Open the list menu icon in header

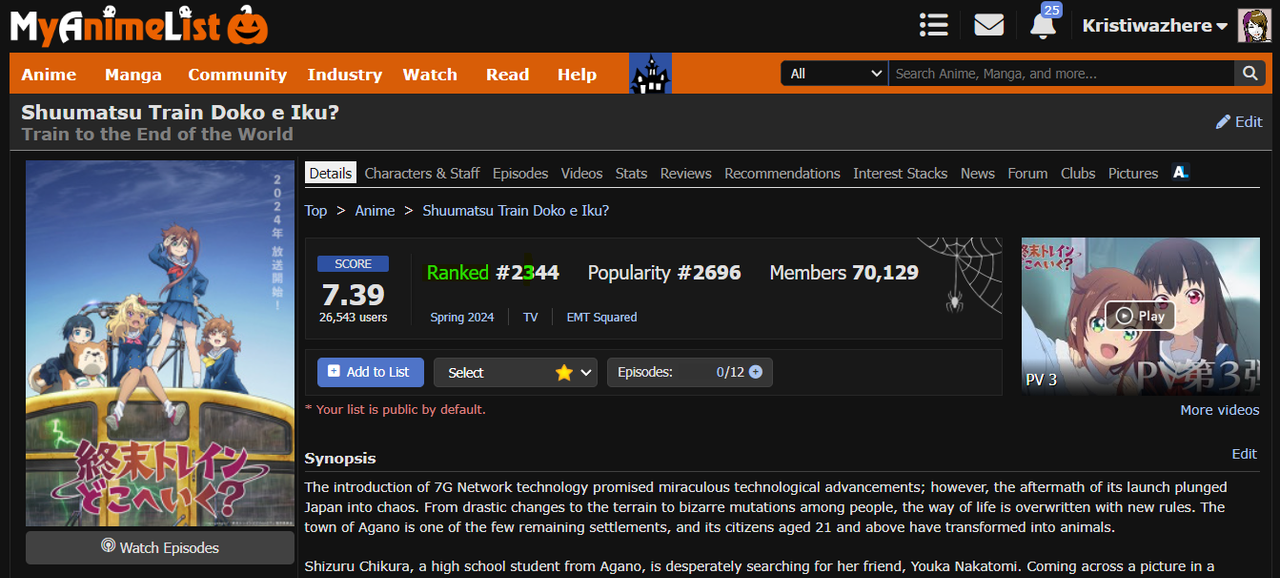tap(934, 25)
